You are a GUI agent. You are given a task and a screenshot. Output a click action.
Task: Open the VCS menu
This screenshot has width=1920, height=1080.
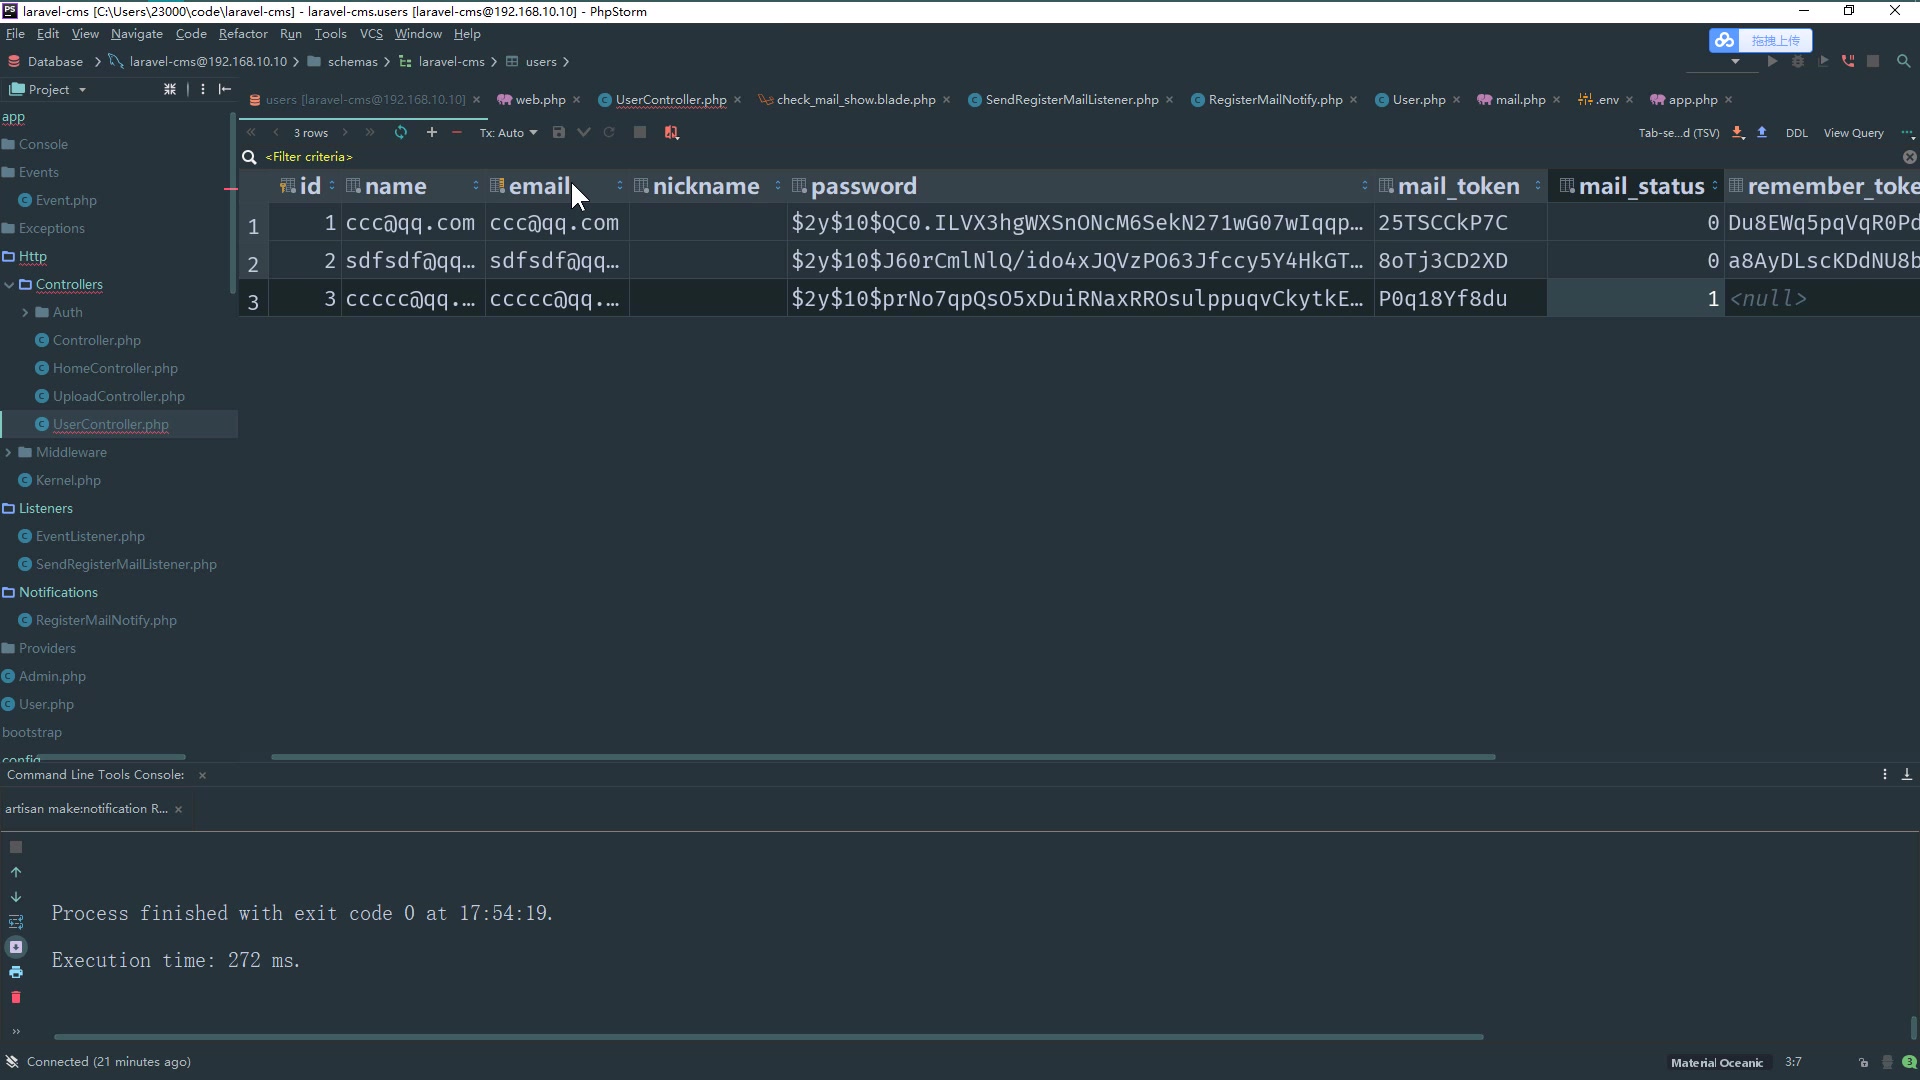[x=371, y=33]
